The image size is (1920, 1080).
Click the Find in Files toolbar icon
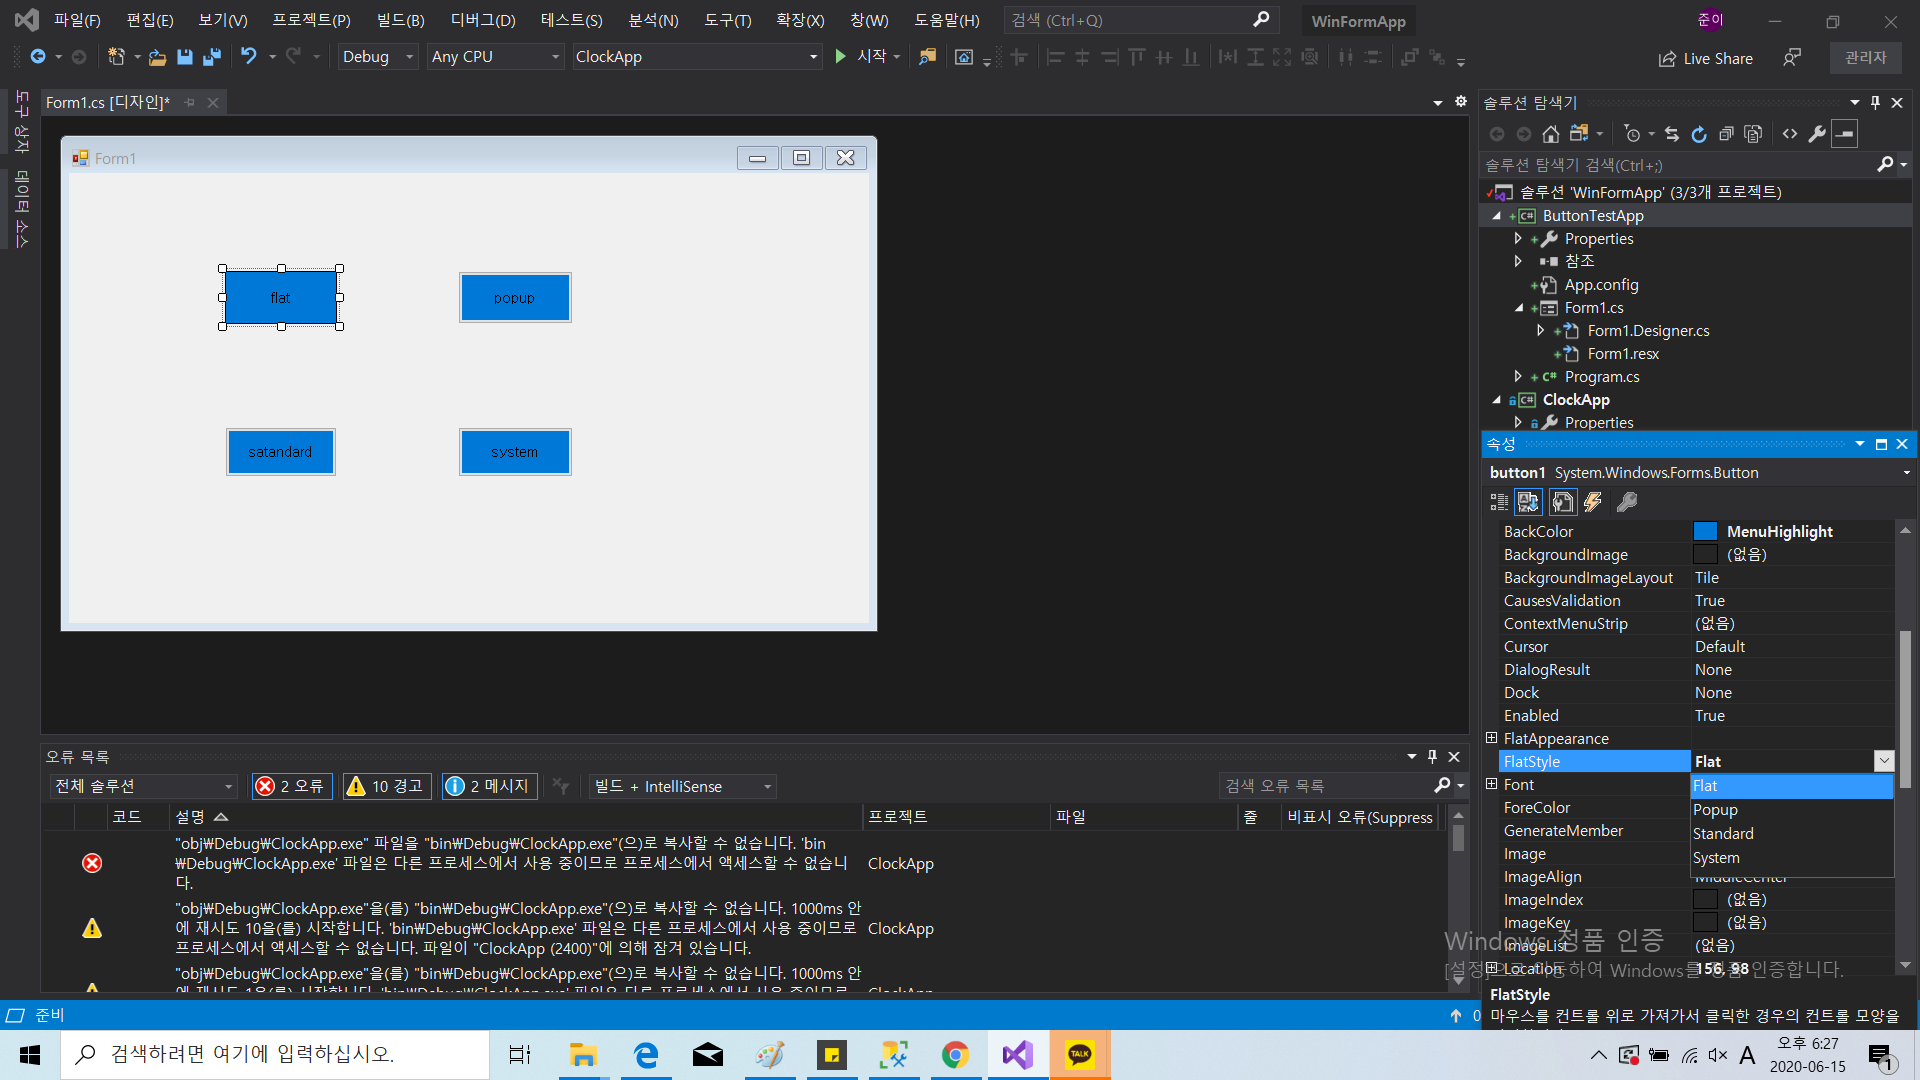928,57
